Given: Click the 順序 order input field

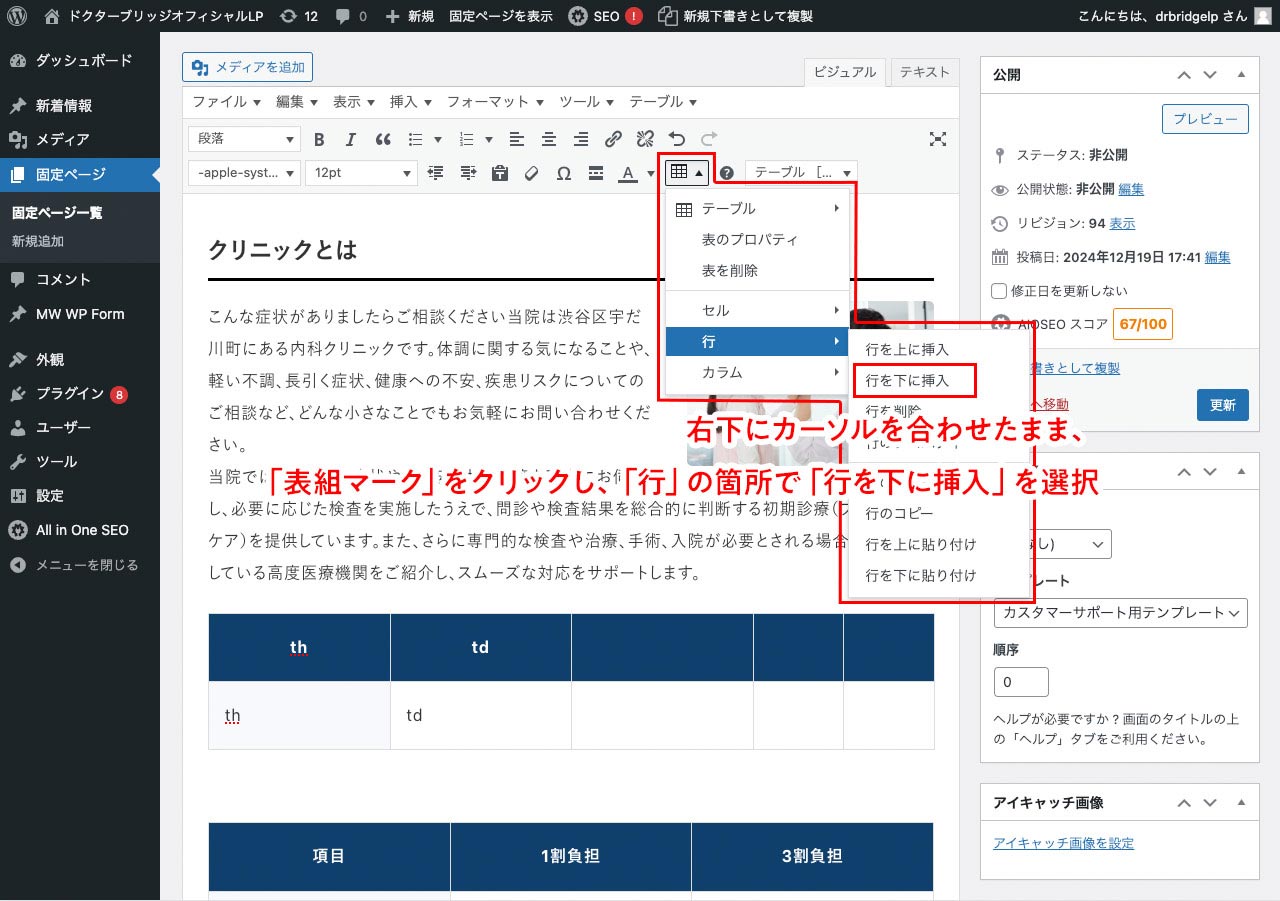Looking at the screenshot, I should click(1021, 682).
